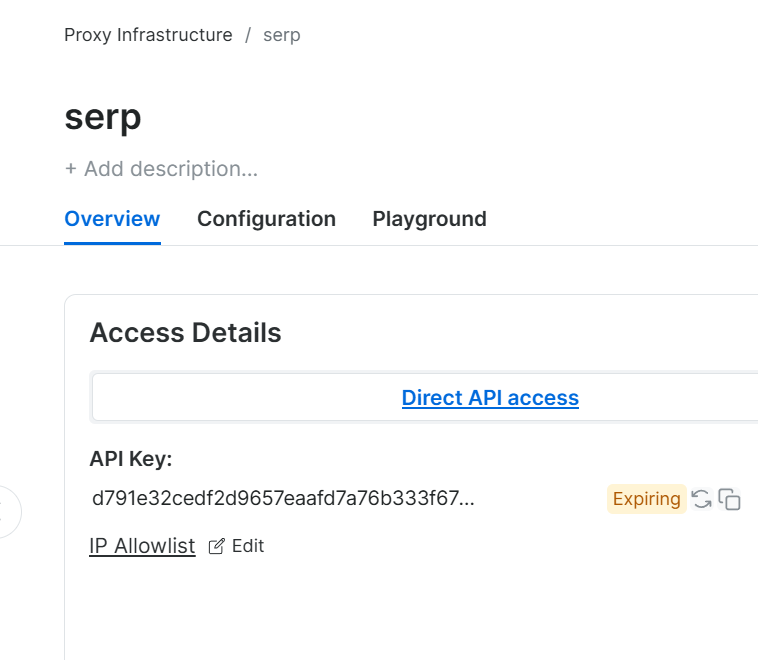This screenshot has width=758, height=660.
Task: Open the Playground tab
Action: click(x=429, y=219)
